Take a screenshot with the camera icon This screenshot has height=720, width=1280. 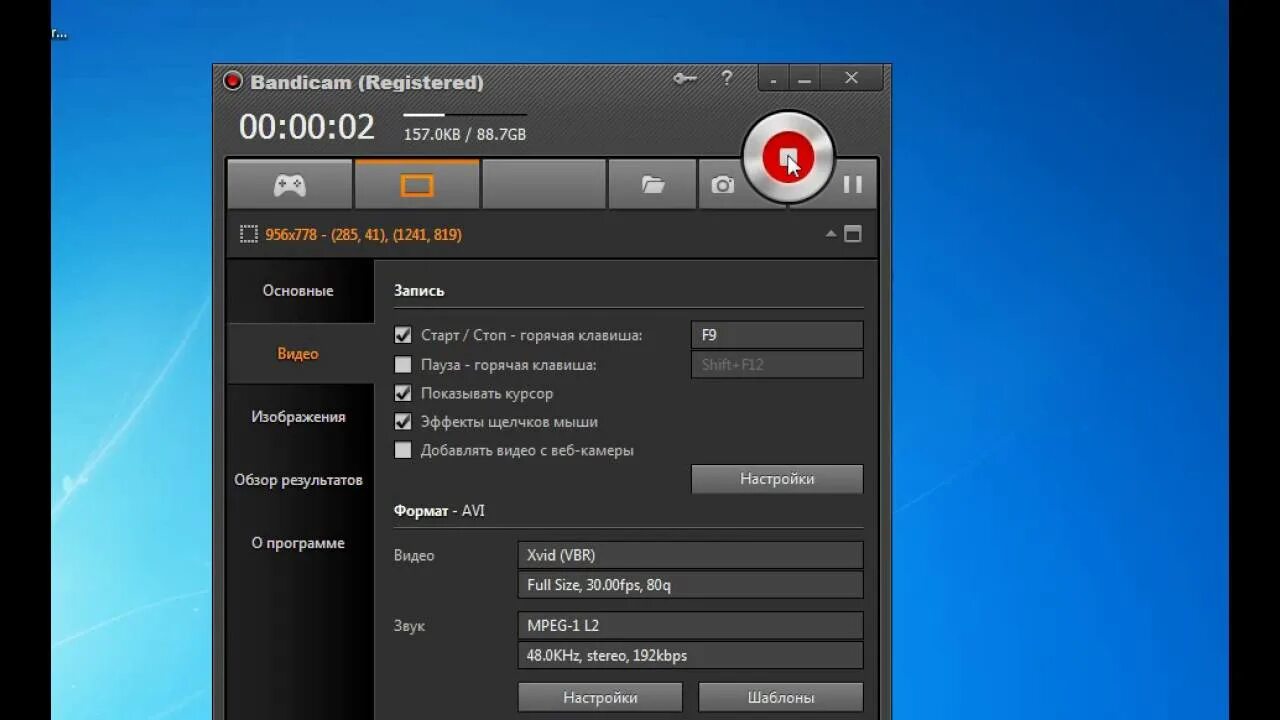(x=721, y=184)
